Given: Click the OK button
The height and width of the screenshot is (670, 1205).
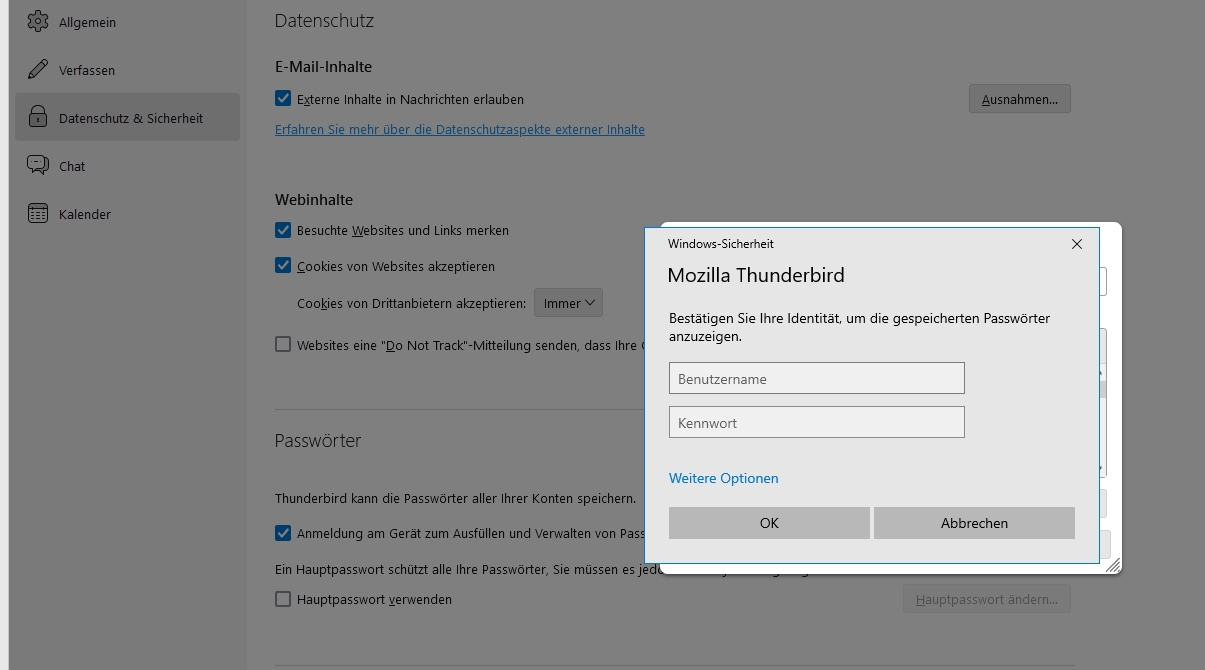Looking at the screenshot, I should click(769, 523).
